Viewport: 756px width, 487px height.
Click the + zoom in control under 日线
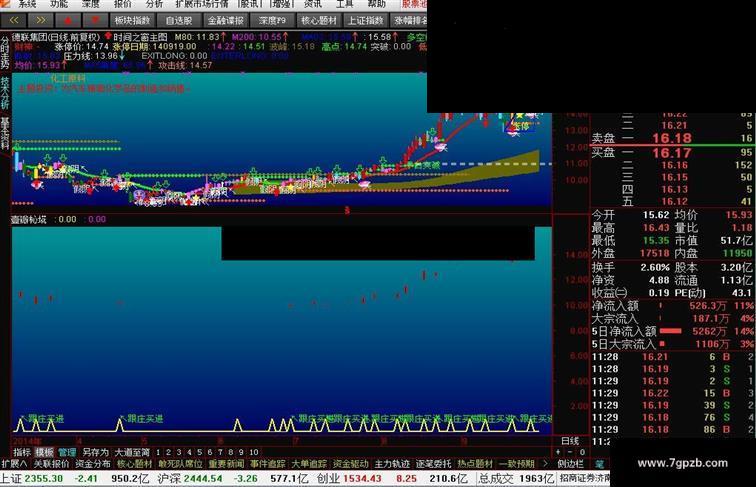(558, 452)
